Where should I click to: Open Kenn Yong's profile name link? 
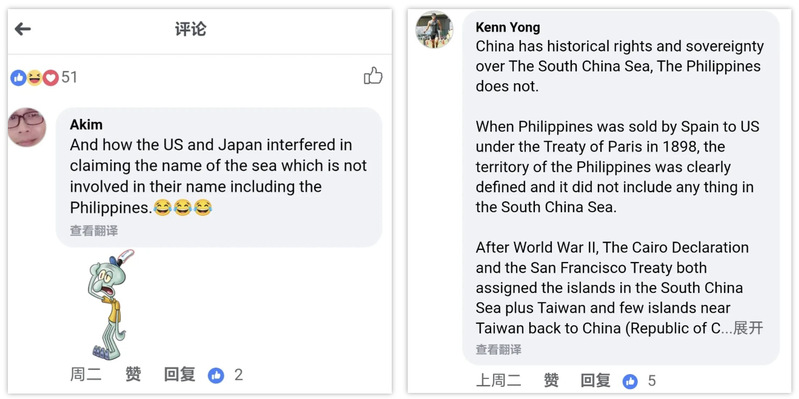[508, 26]
